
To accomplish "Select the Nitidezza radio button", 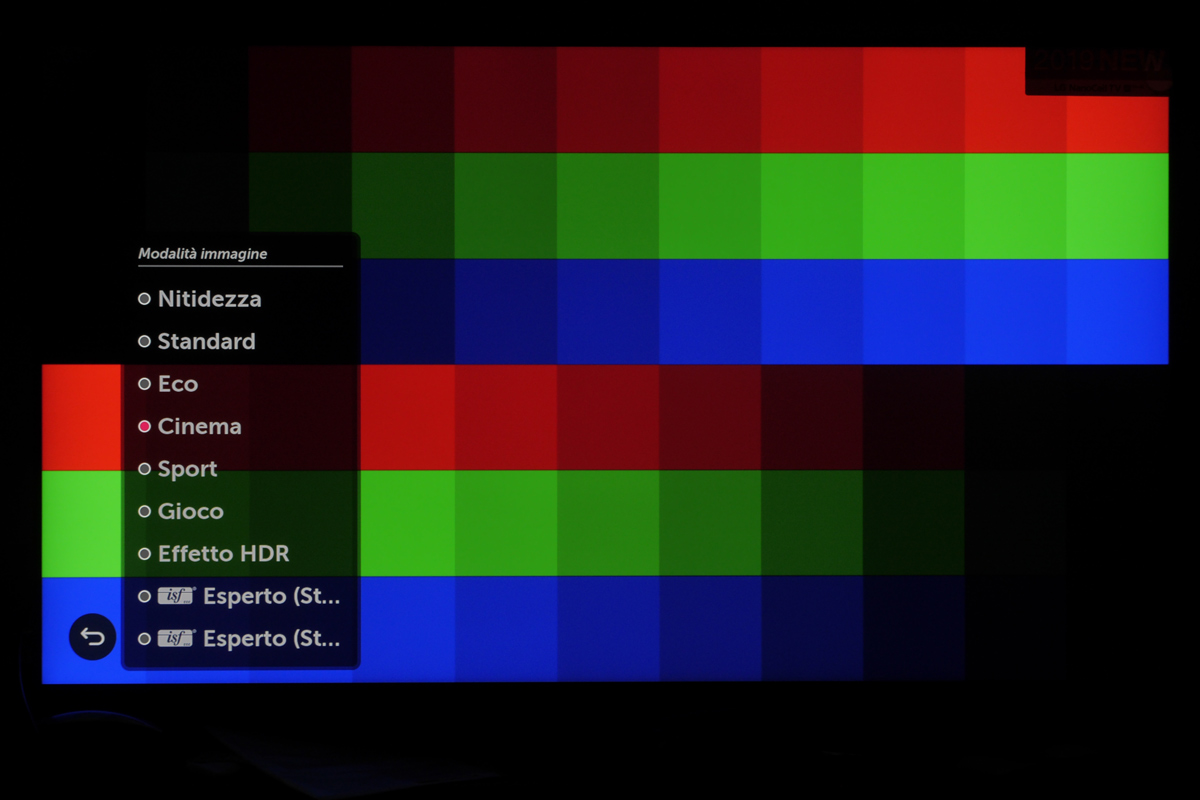I will tap(145, 299).
